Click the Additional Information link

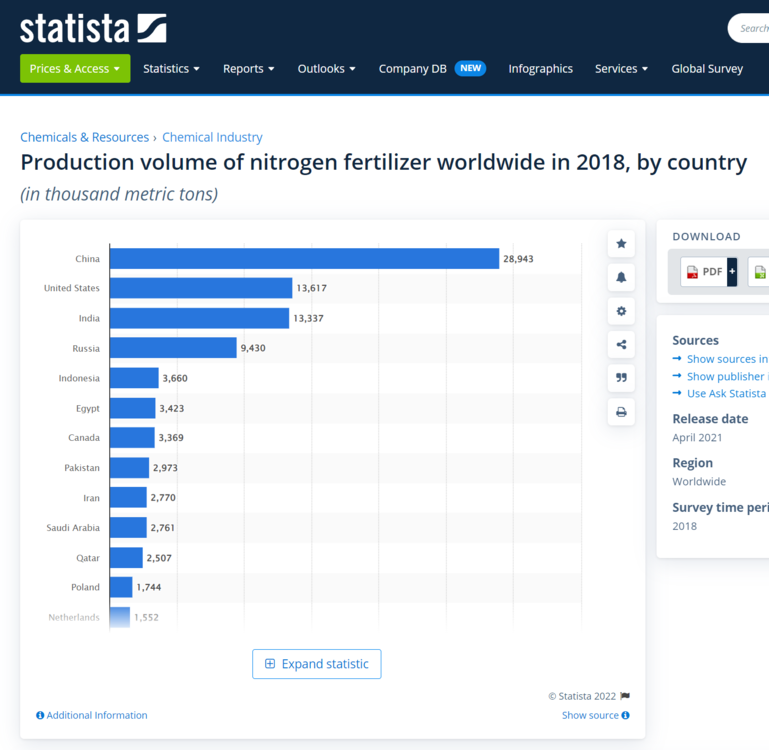point(92,715)
